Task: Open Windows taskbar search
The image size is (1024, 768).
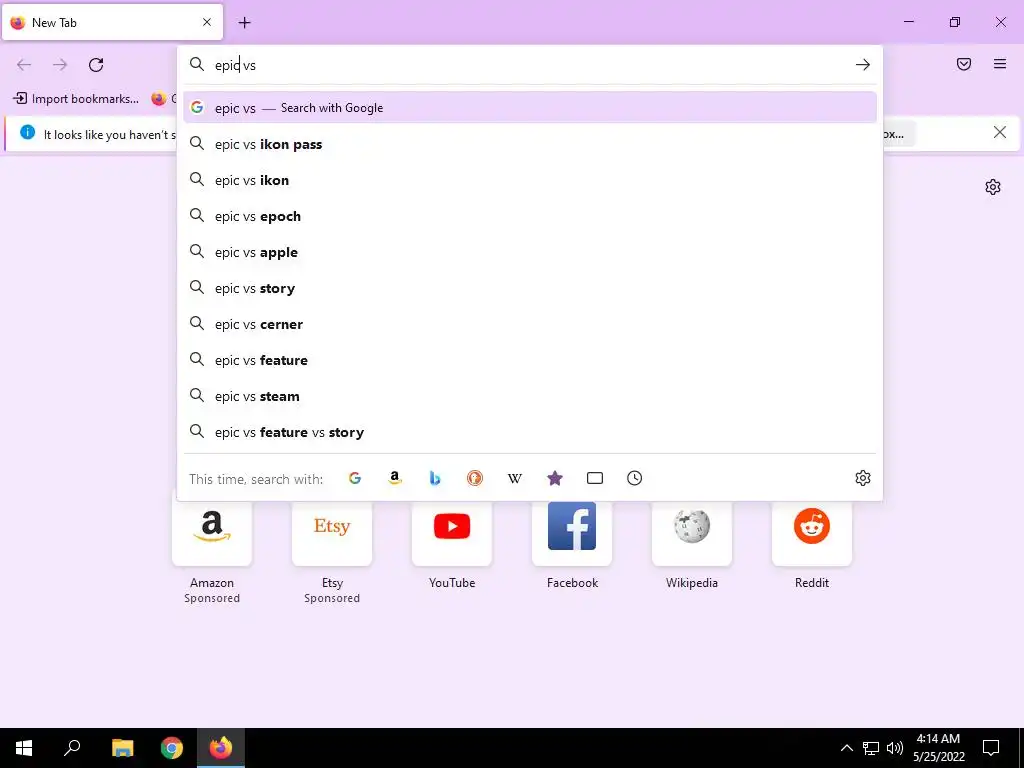Action: click(x=72, y=748)
